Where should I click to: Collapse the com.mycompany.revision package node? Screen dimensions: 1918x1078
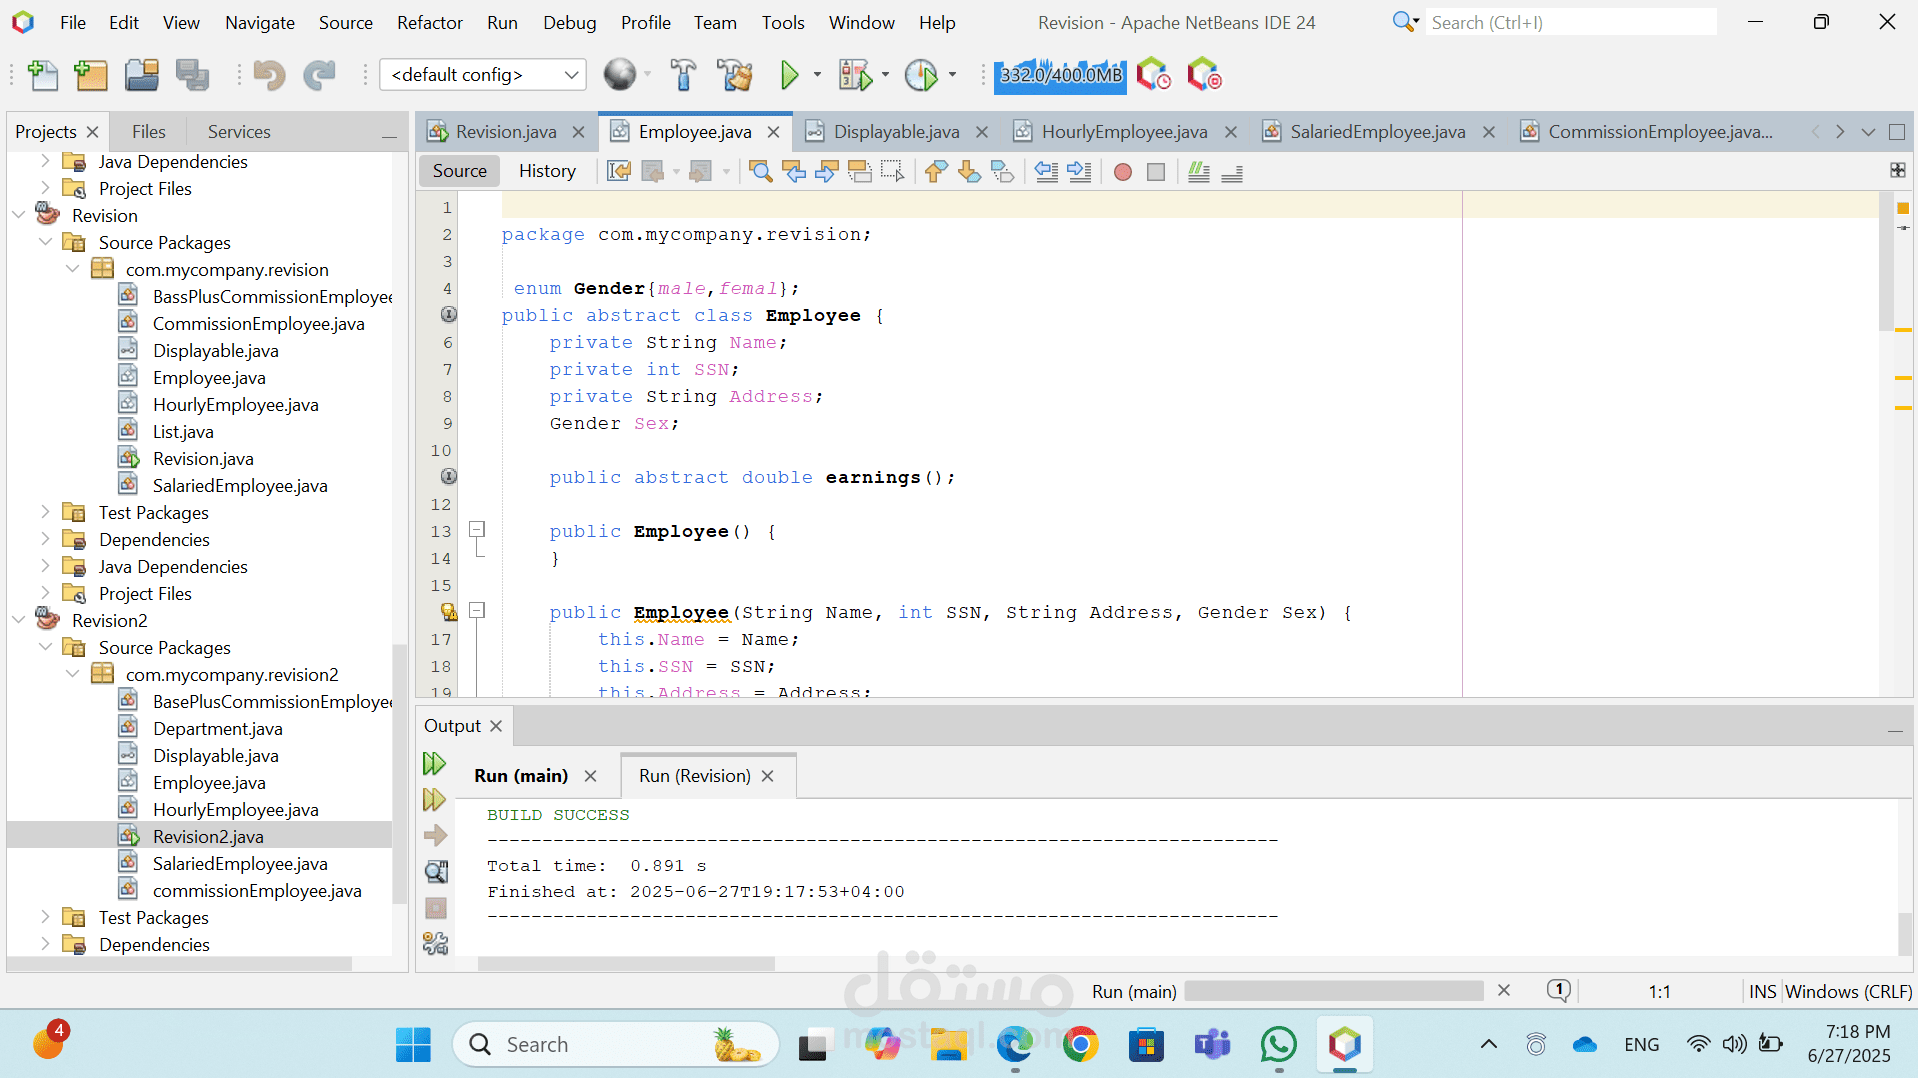point(73,269)
